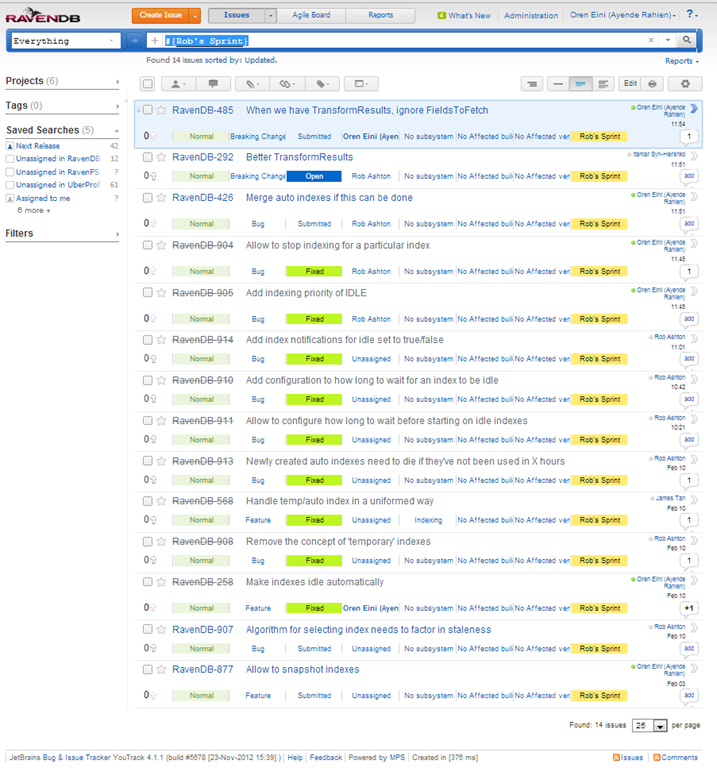This screenshot has height=768, width=717.
Task: Open the Next Release saved search
Action: (38, 146)
